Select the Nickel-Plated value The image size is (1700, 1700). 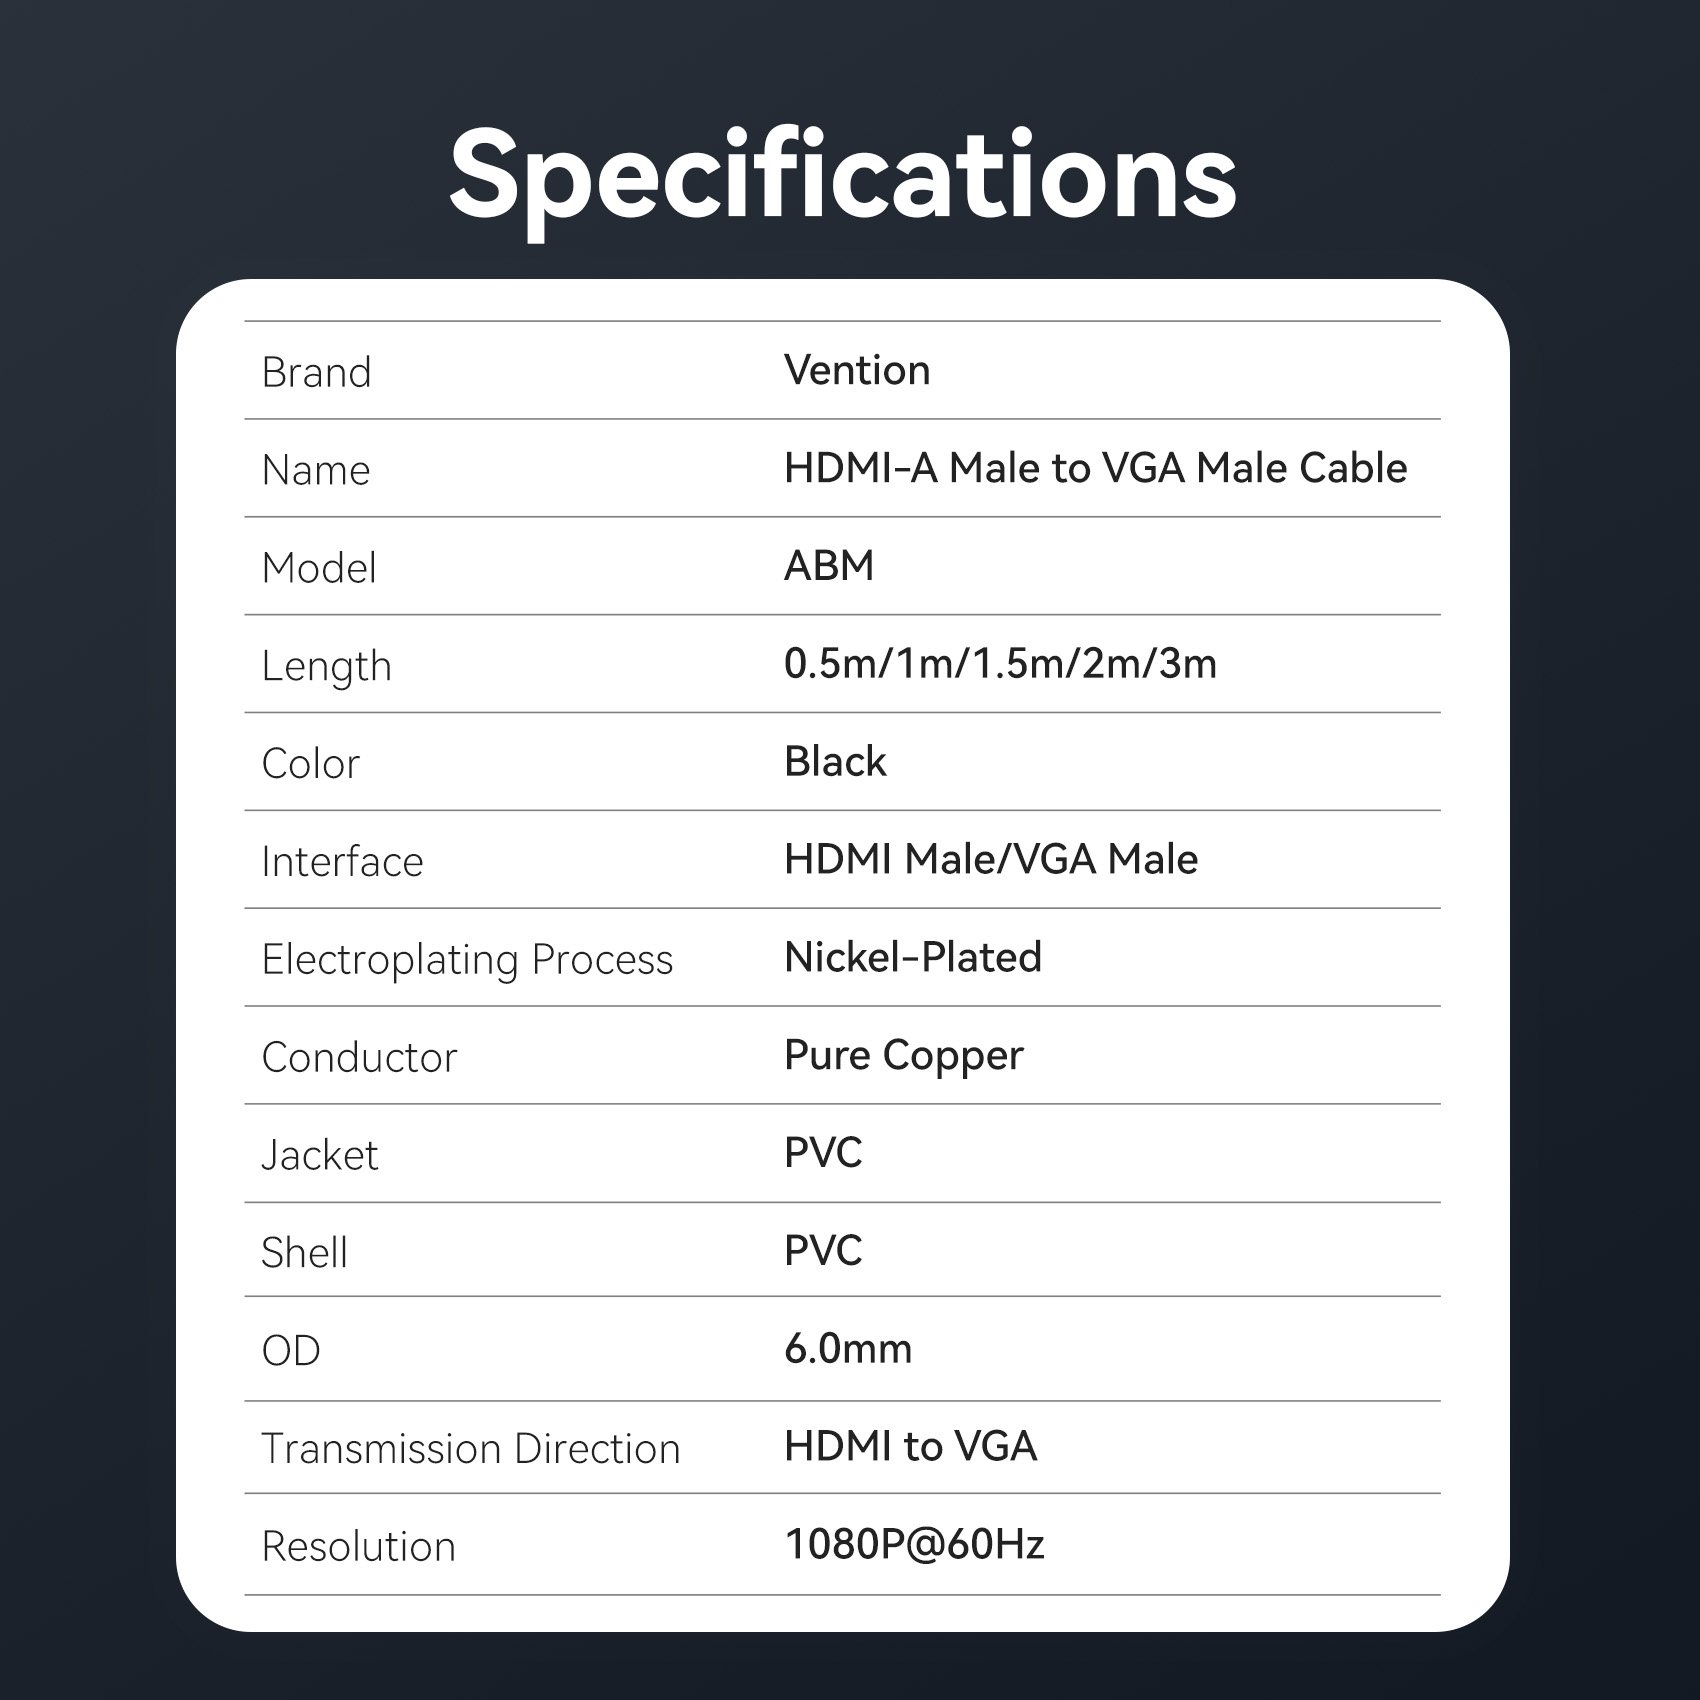pos(912,958)
